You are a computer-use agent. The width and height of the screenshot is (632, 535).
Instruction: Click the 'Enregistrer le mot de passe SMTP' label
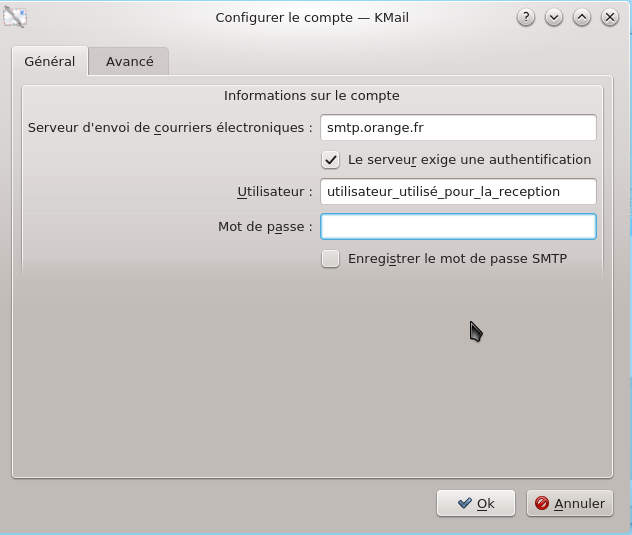click(457, 258)
